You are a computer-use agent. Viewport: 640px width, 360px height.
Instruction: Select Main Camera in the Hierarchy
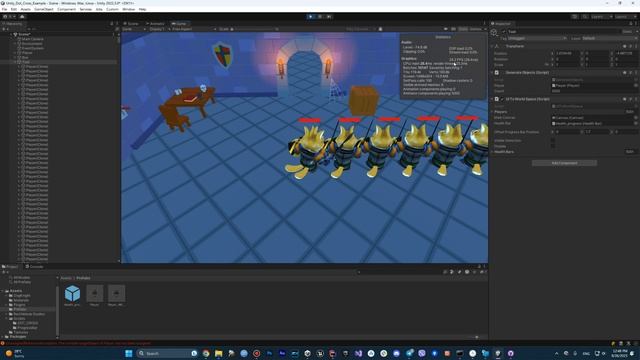click(x=32, y=39)
